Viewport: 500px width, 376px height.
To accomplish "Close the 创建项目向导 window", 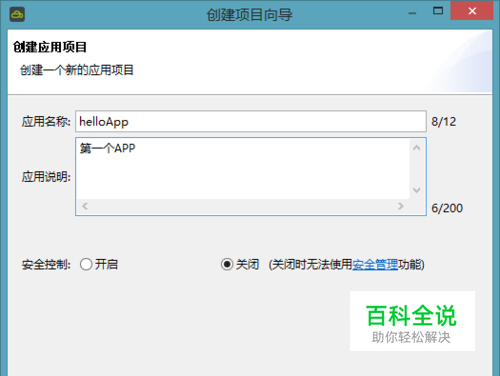I will coord(472,11).
